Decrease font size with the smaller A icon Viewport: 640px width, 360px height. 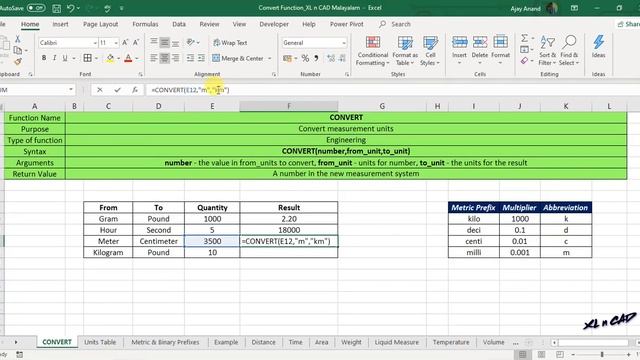click(136, 42)
